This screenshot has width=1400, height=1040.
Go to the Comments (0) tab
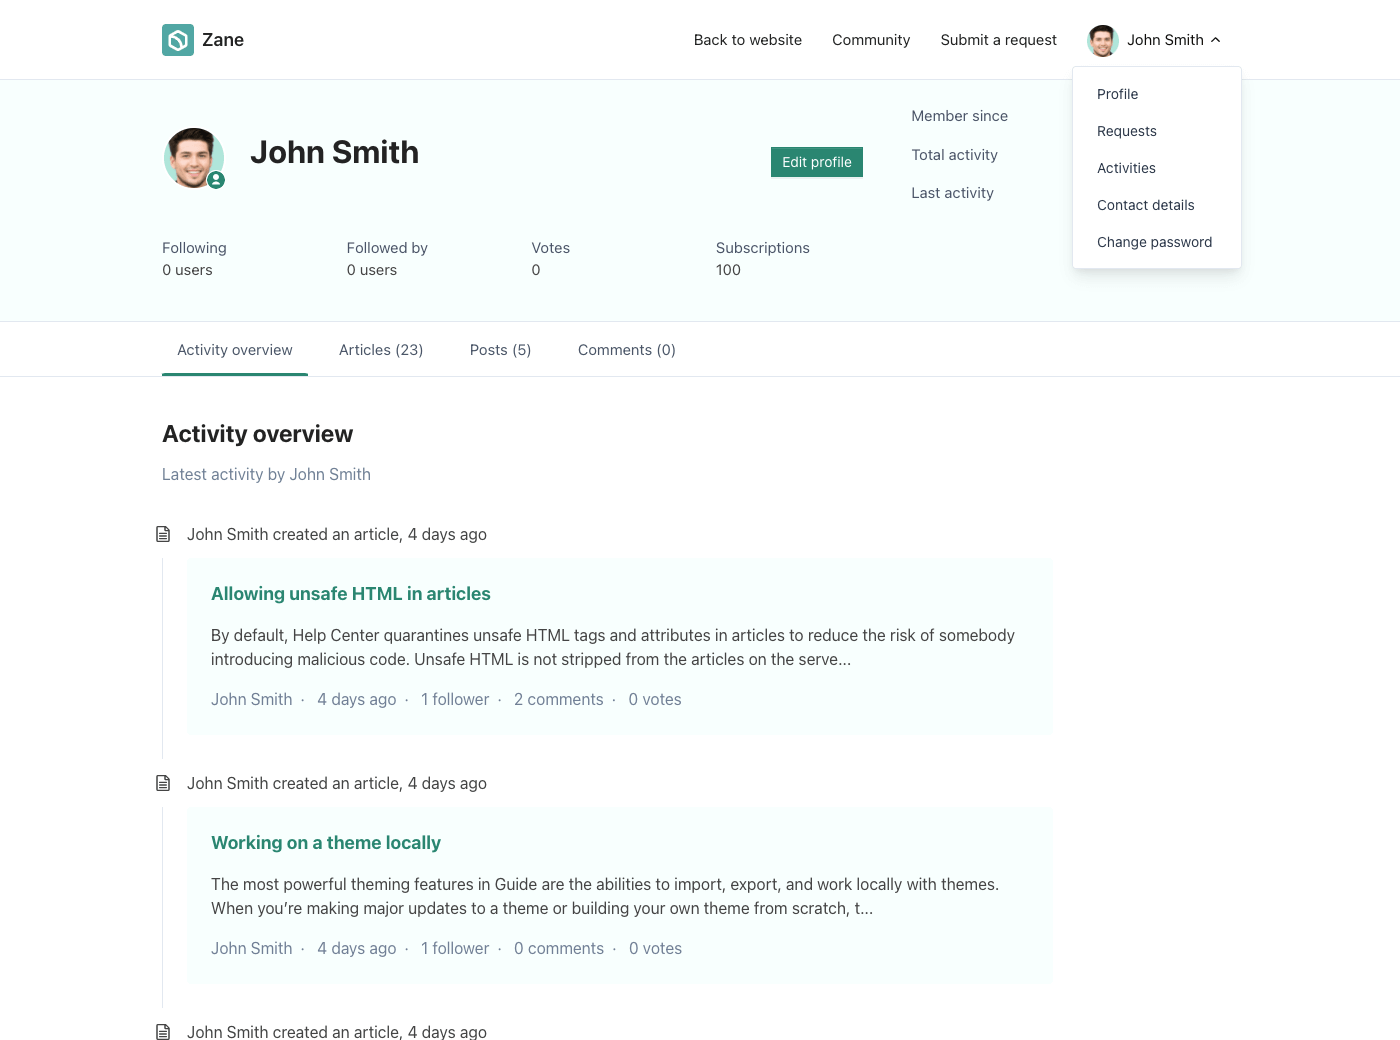tap(626, 350)
